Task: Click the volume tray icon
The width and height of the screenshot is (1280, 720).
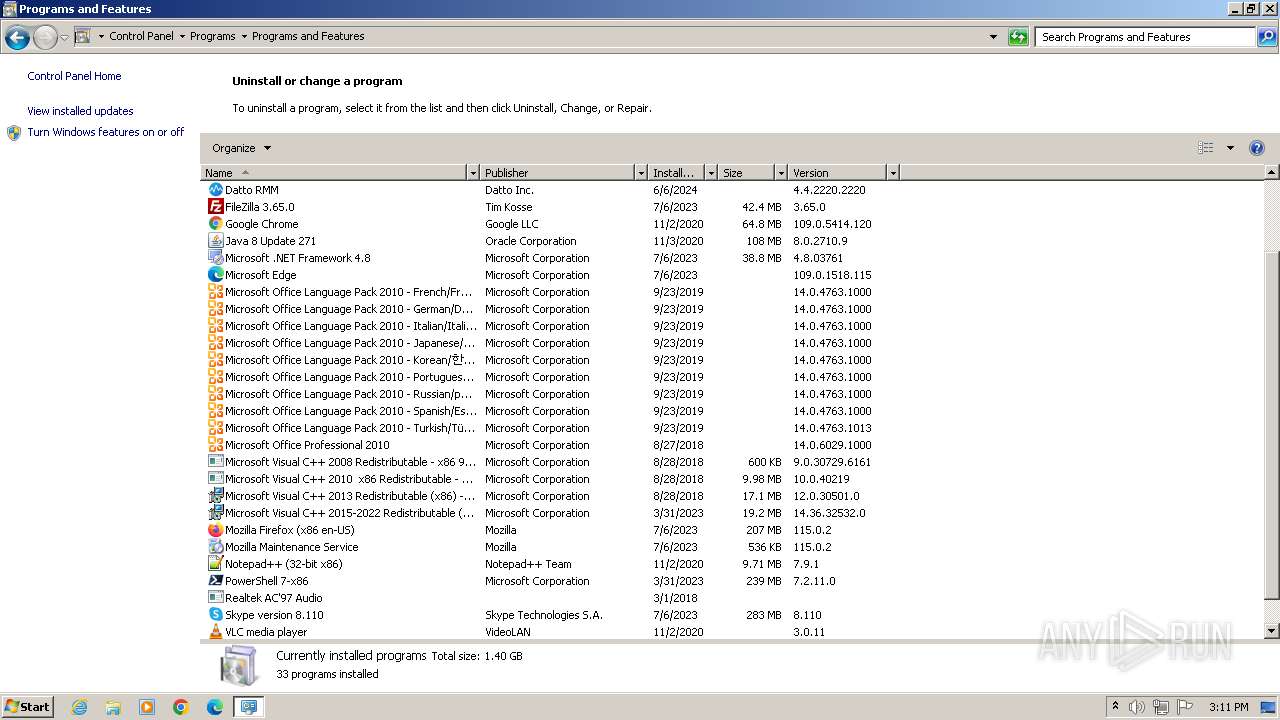Action: coord(1137,707)
